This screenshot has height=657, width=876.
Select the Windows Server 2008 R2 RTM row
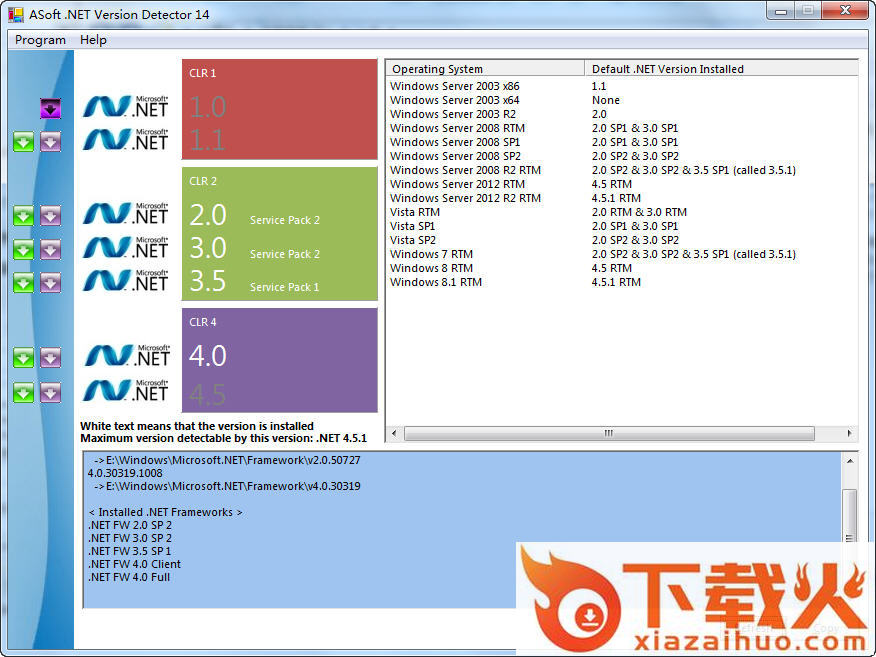tap(622, 170)
